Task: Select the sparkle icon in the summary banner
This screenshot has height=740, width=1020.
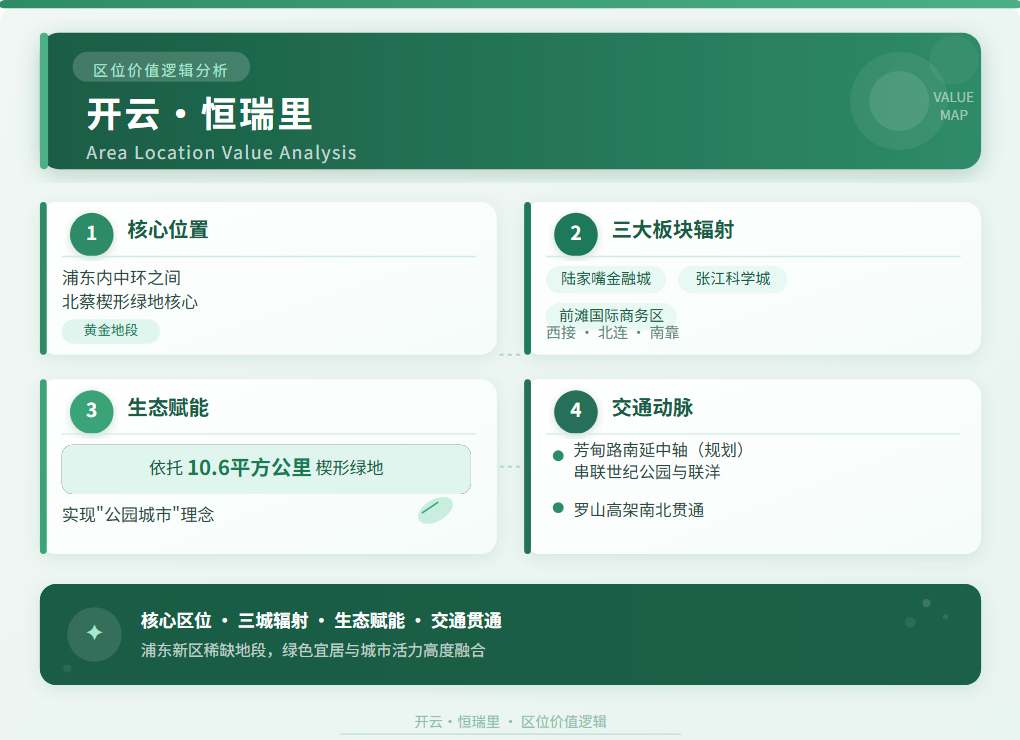Action: pos(91,634)
